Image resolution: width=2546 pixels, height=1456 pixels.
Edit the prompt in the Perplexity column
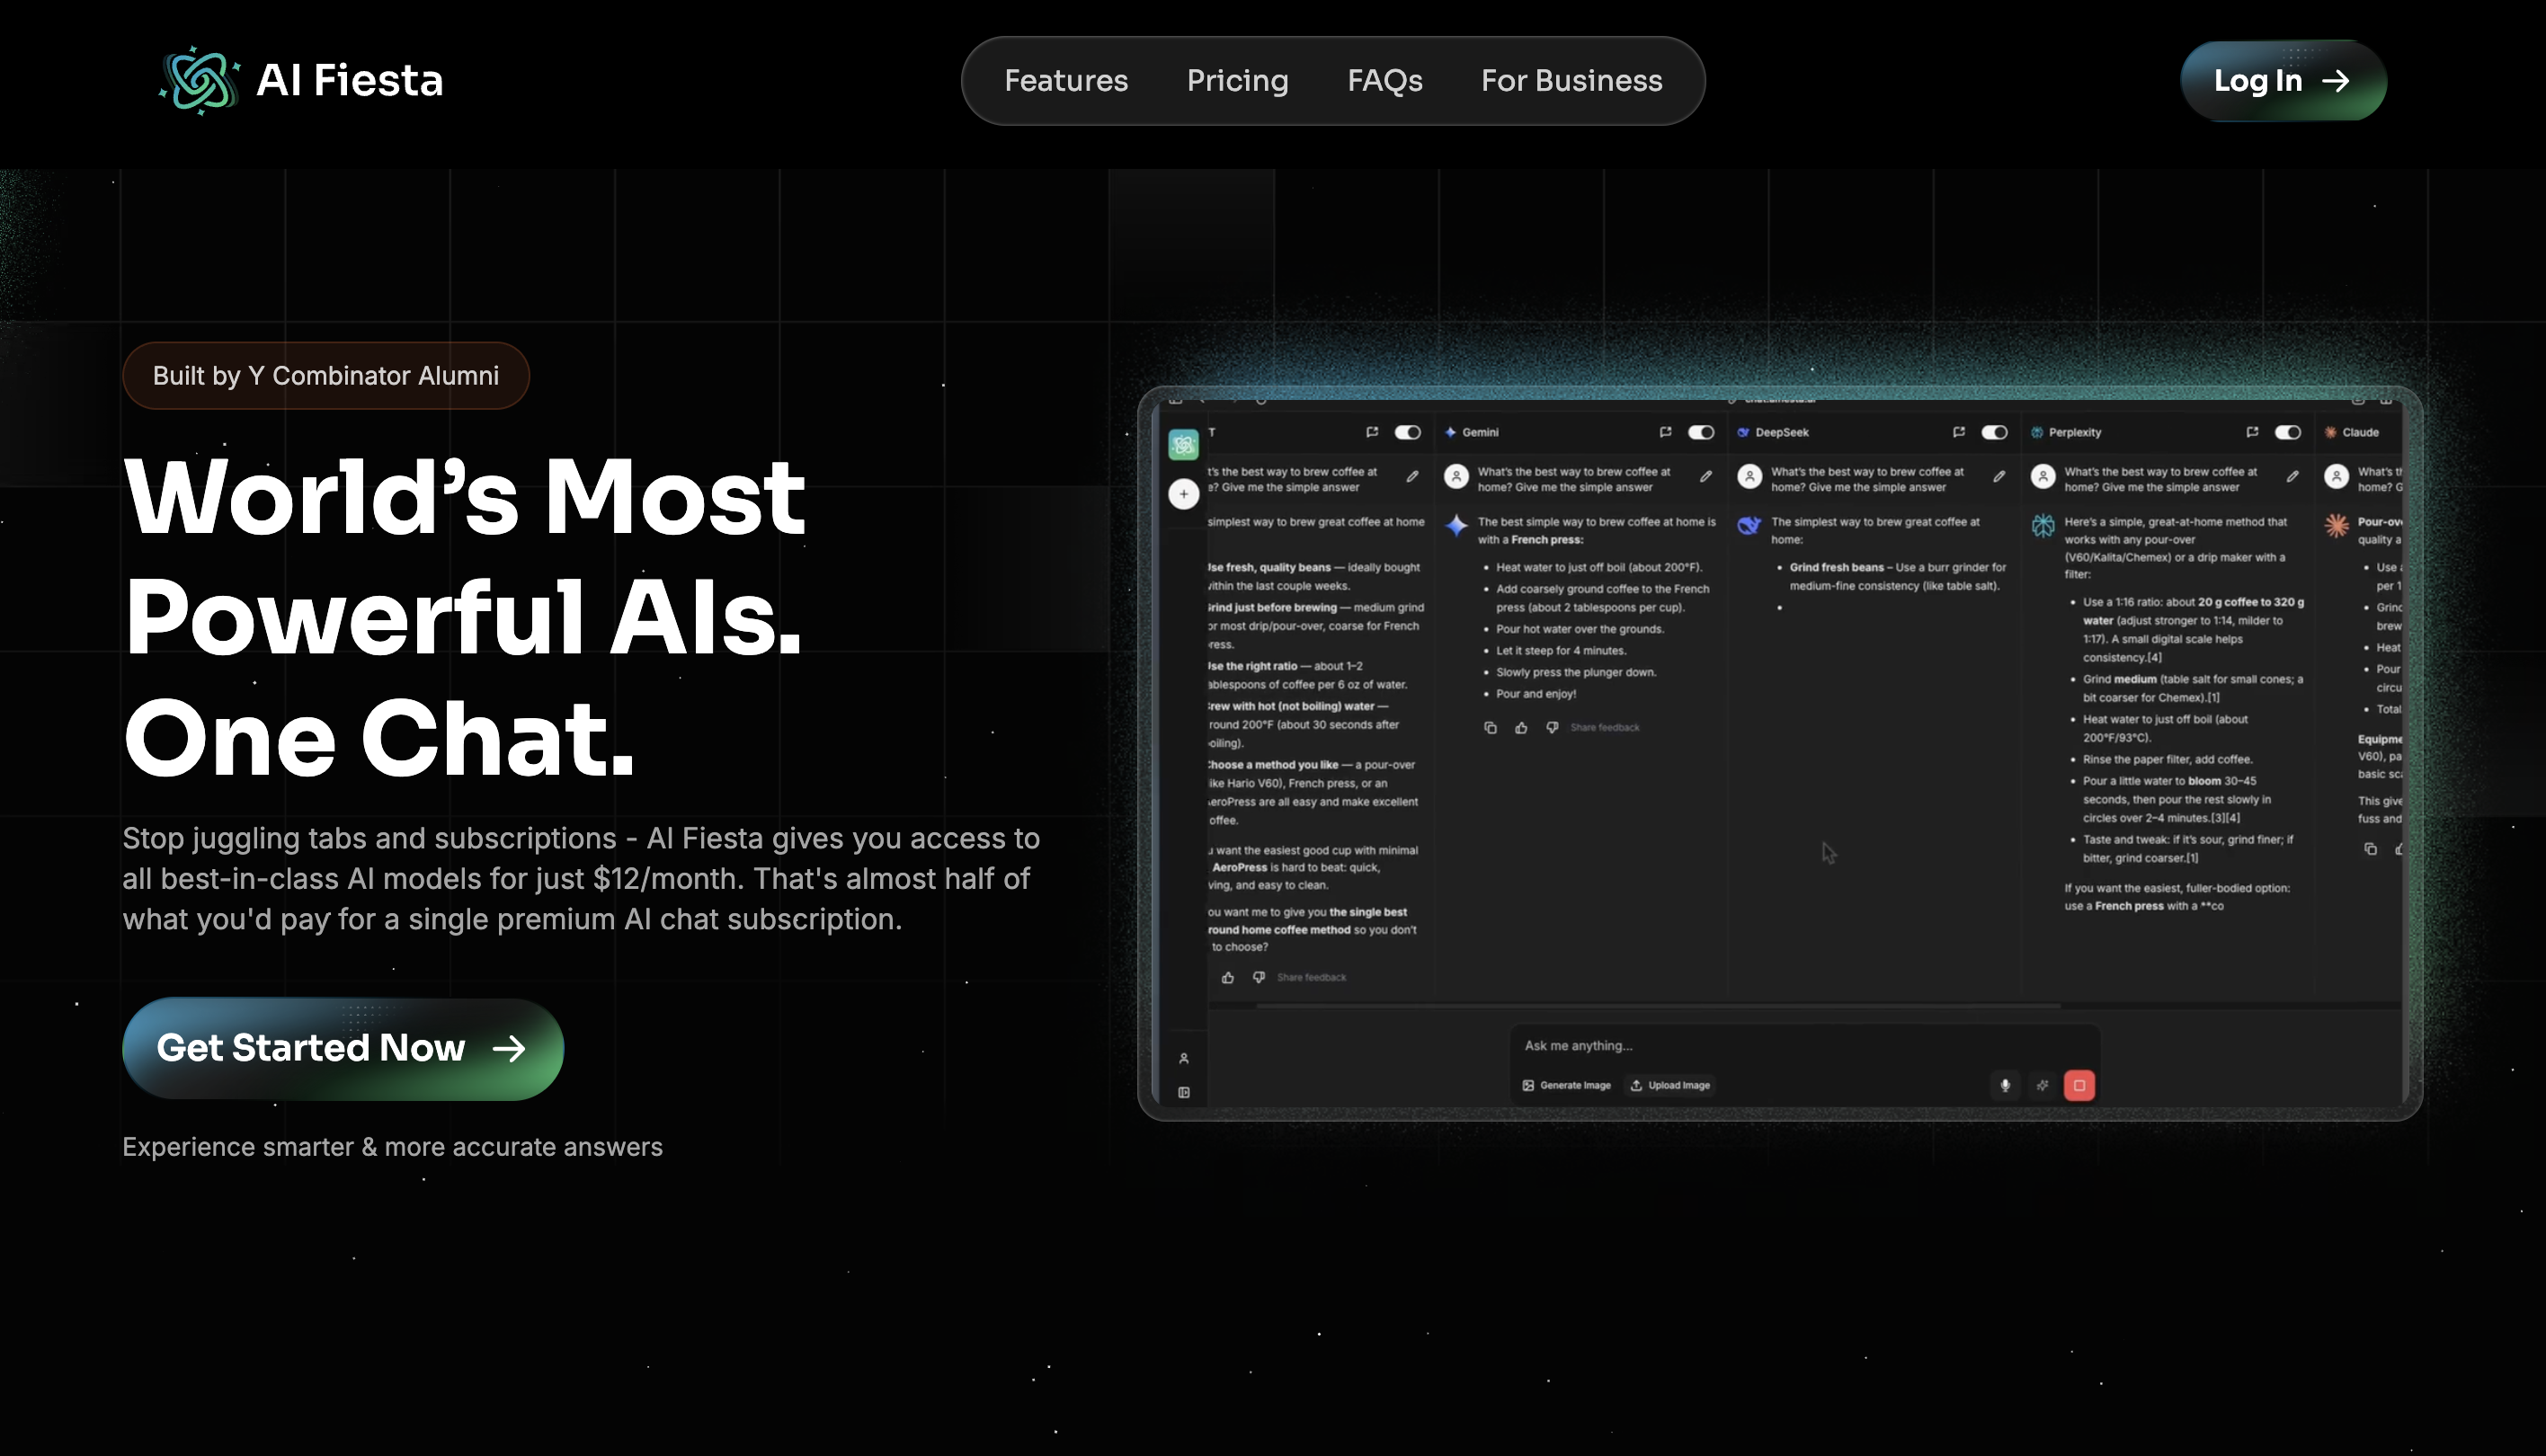click(x=2292, y=477)
